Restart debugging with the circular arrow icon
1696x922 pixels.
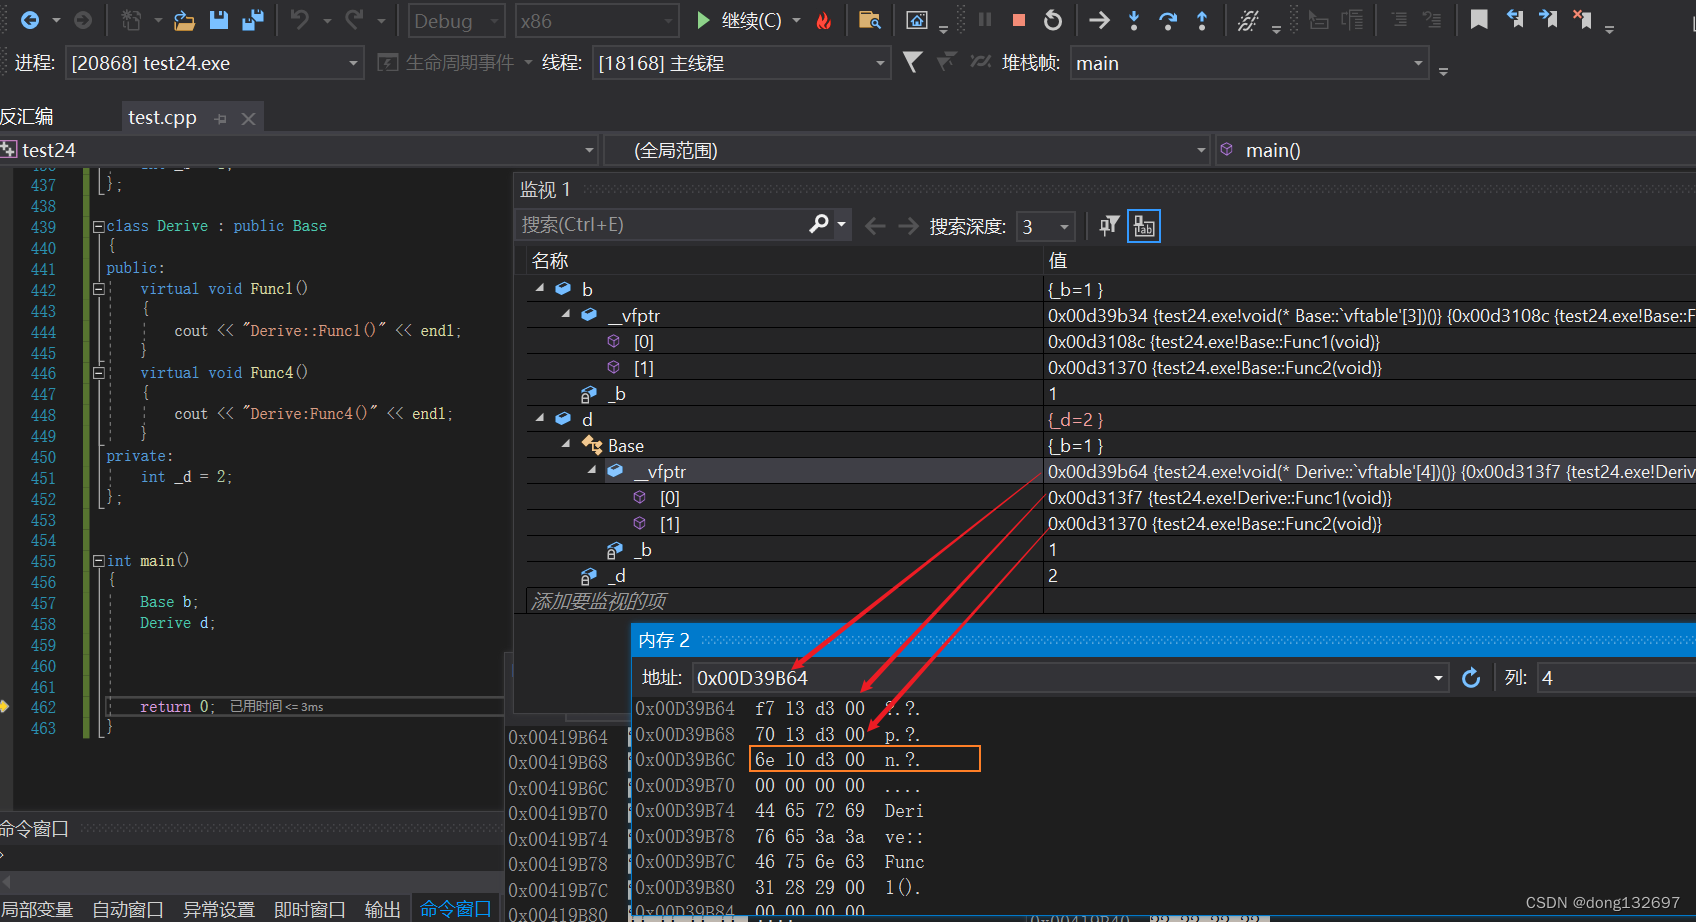(x=1053, y=20)
